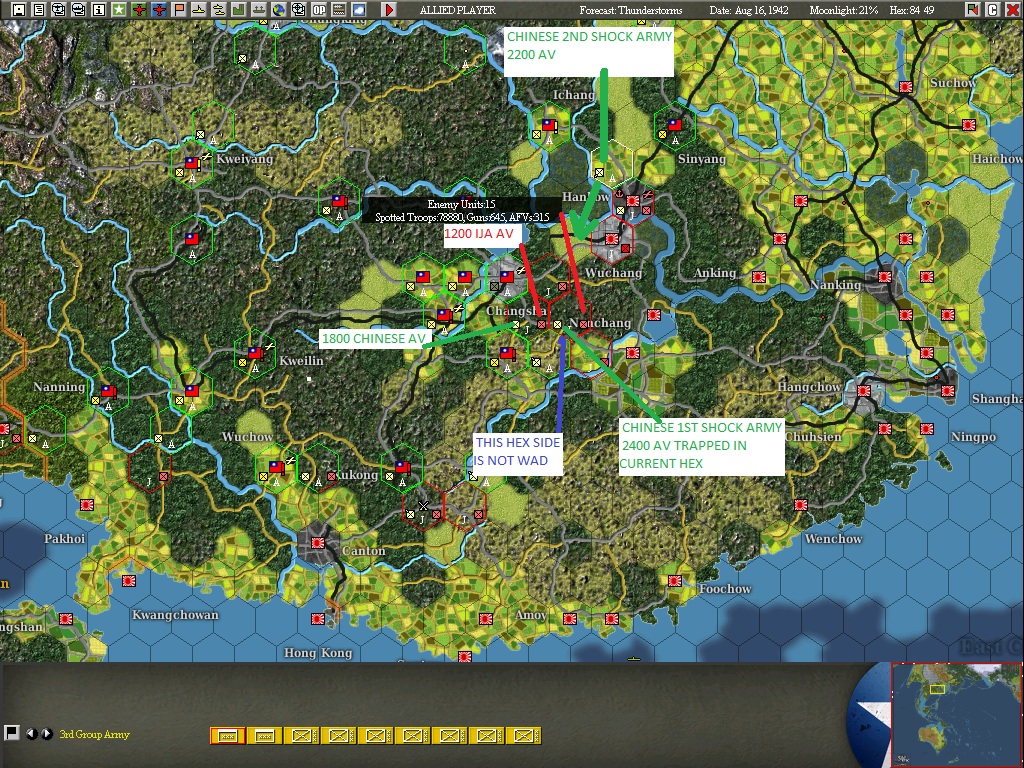
Task: Click the Amoy city label
Action: click(530, 615)
